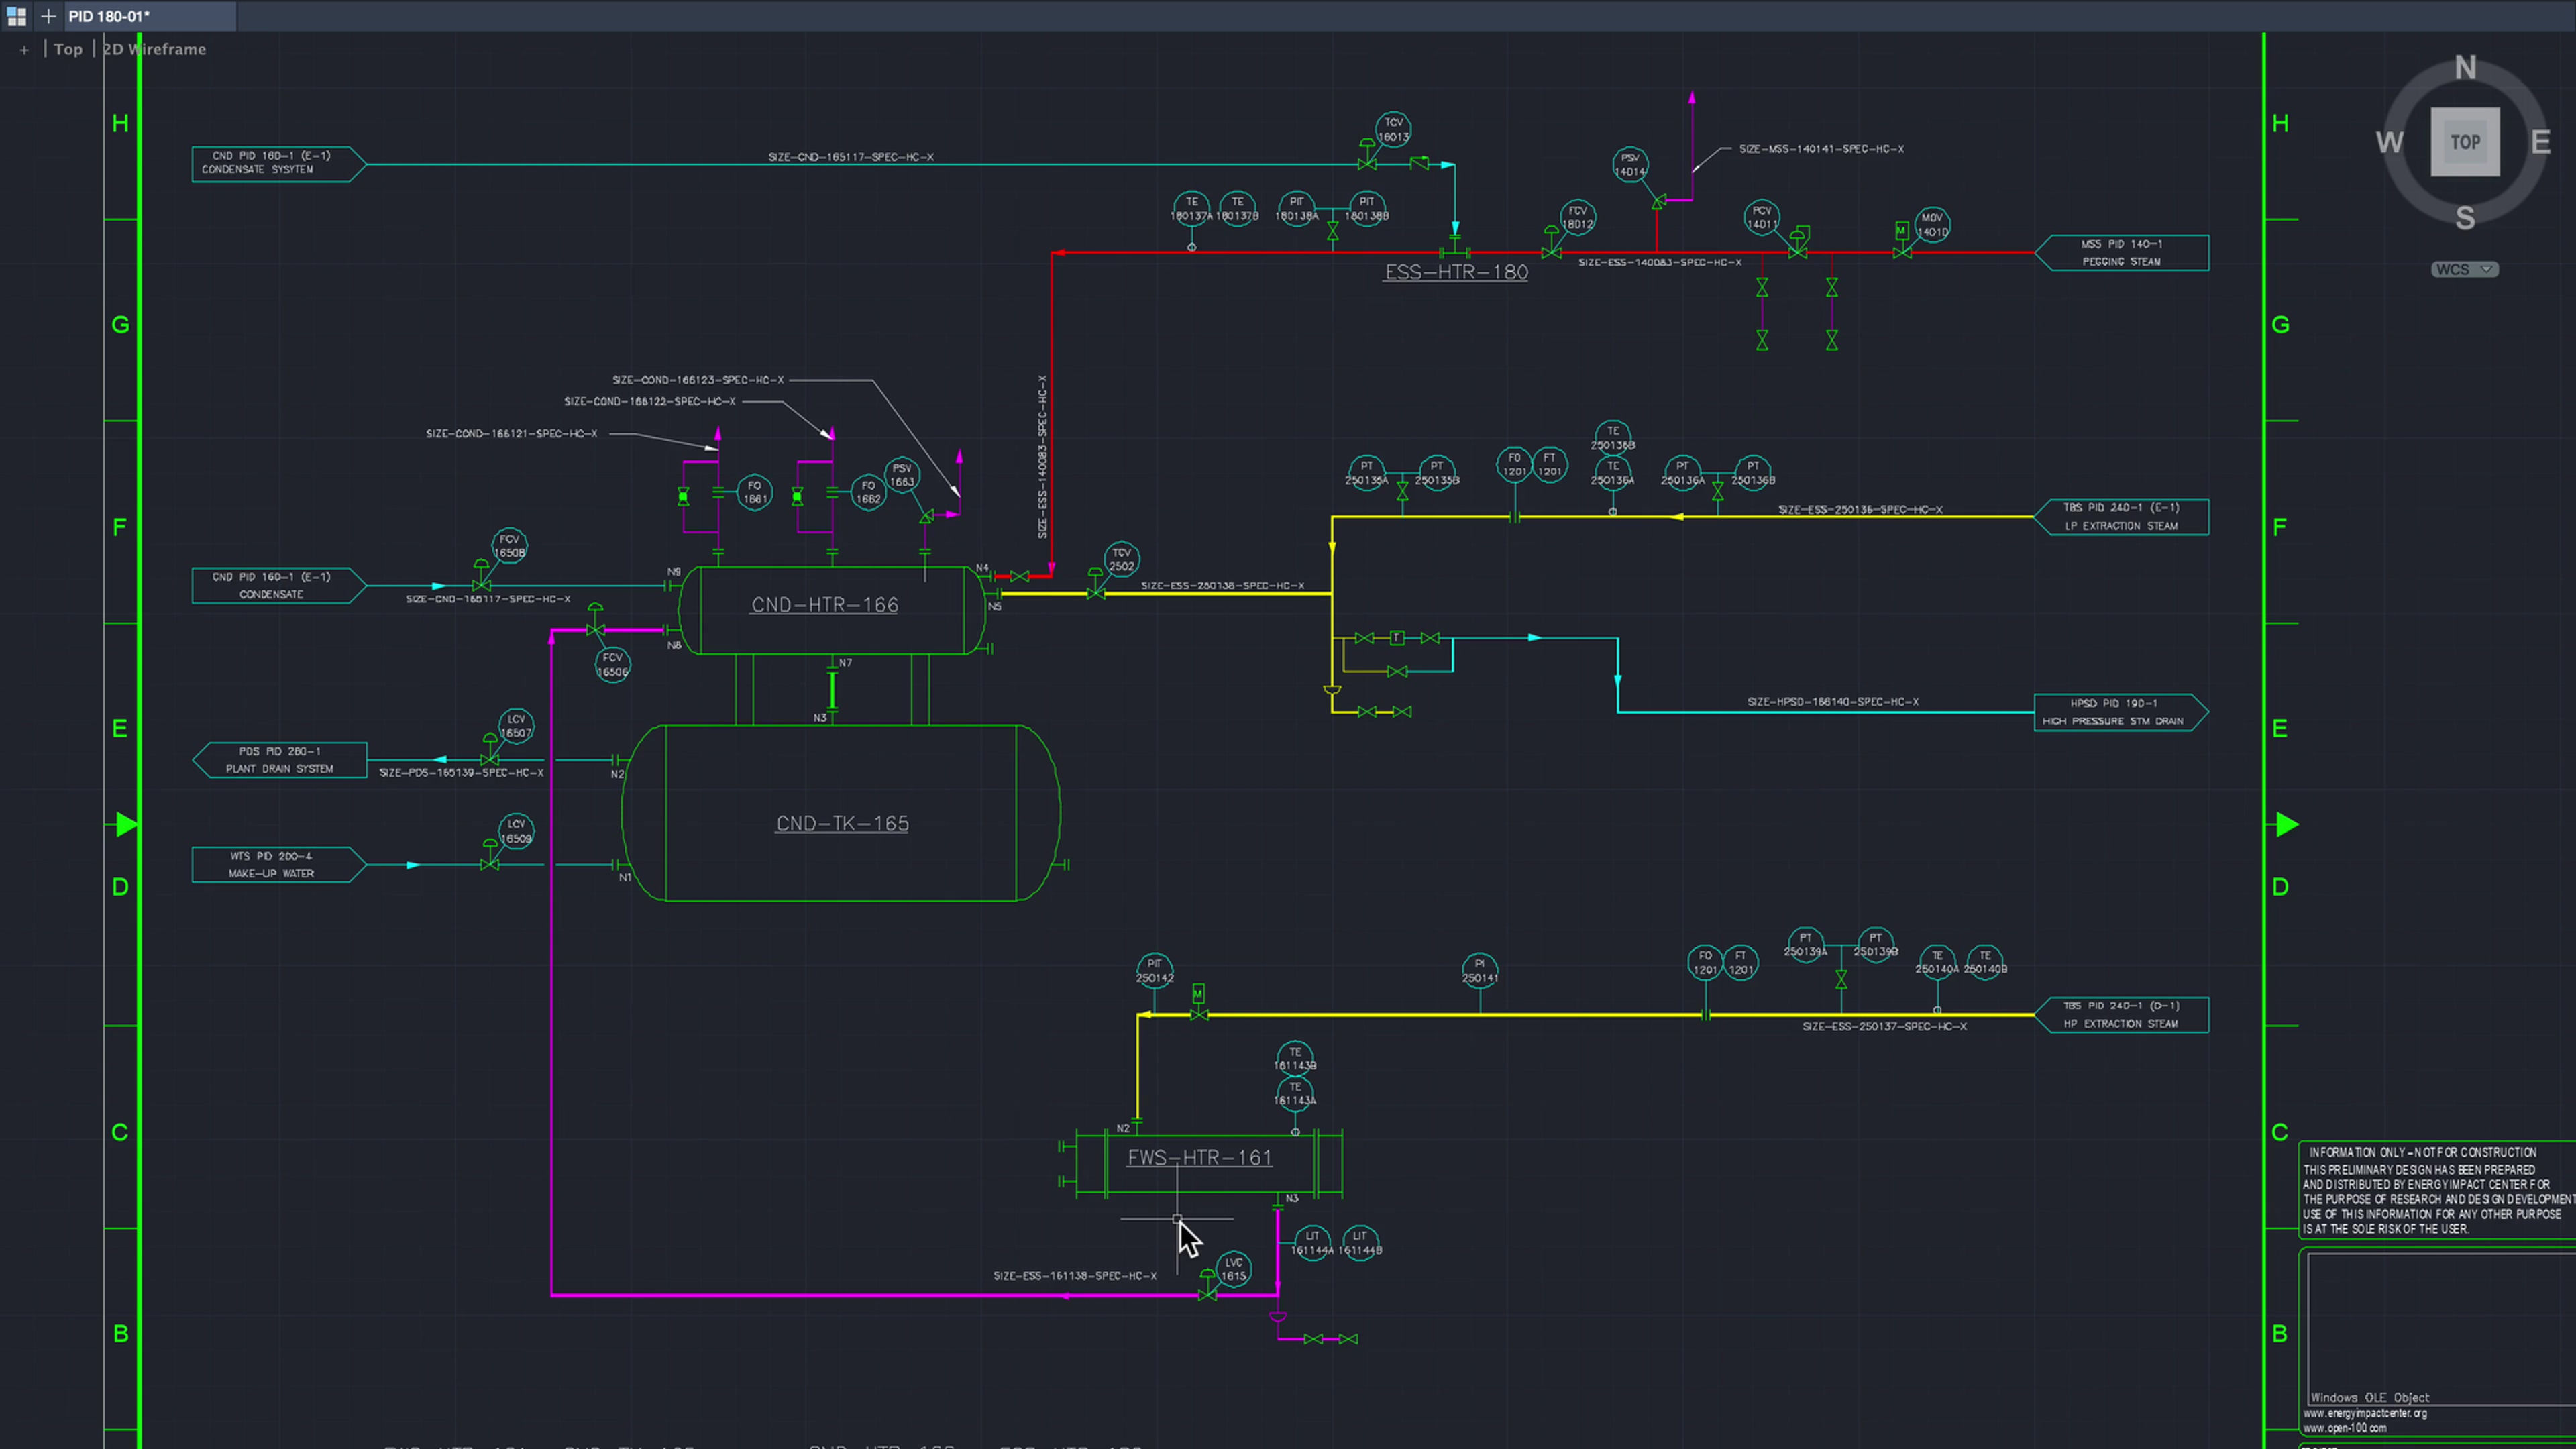The height and width of the screenshot is (1449, 2576).
Task: Select the LCV 16507 instrument bubble
Action: pos(516,726)
